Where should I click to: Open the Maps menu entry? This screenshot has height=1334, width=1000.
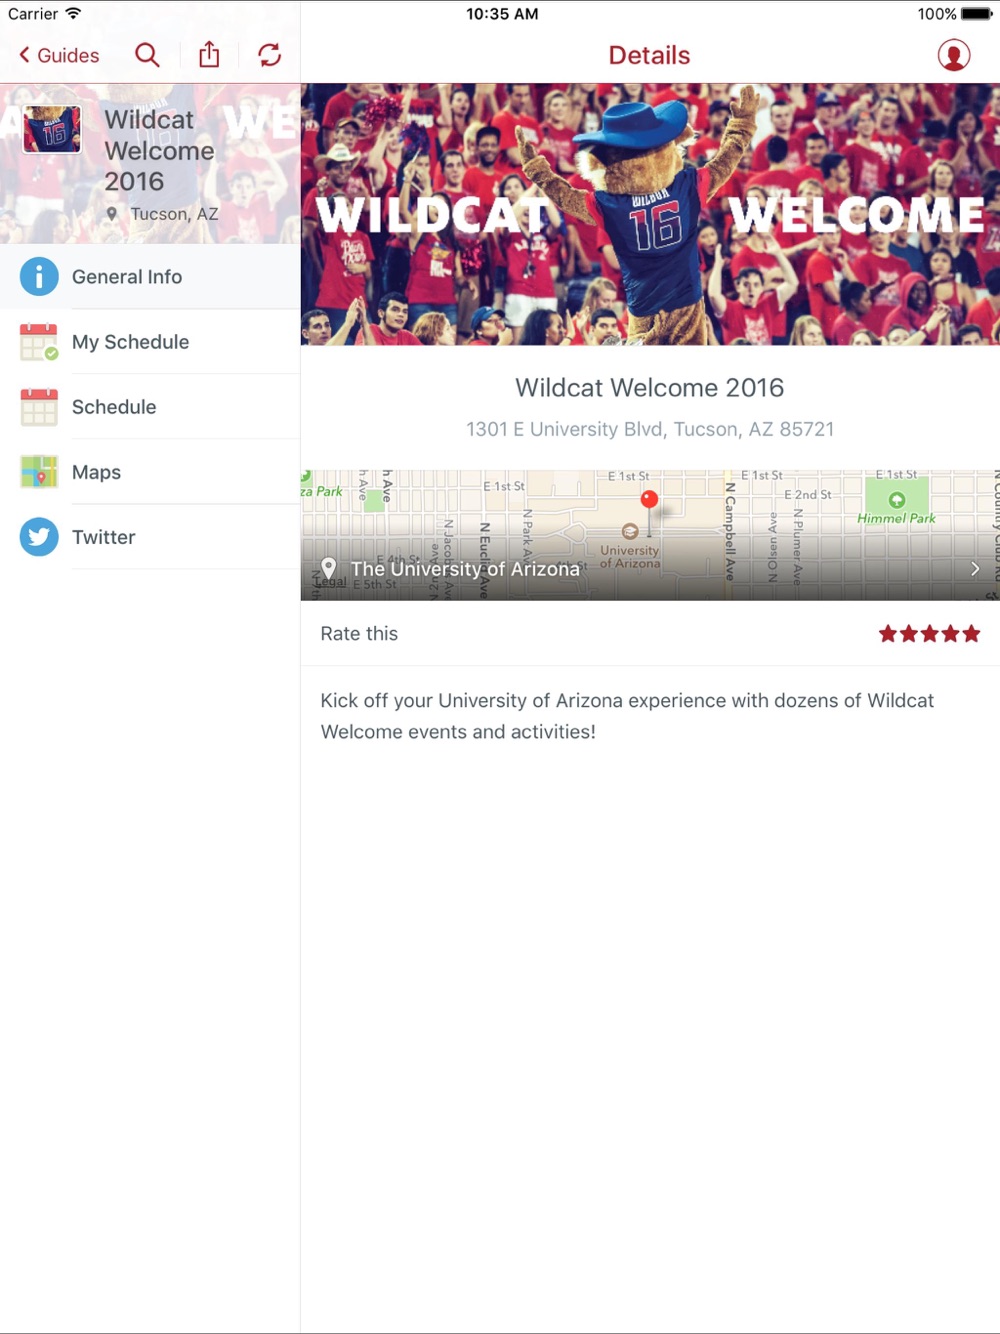point(150,472)
